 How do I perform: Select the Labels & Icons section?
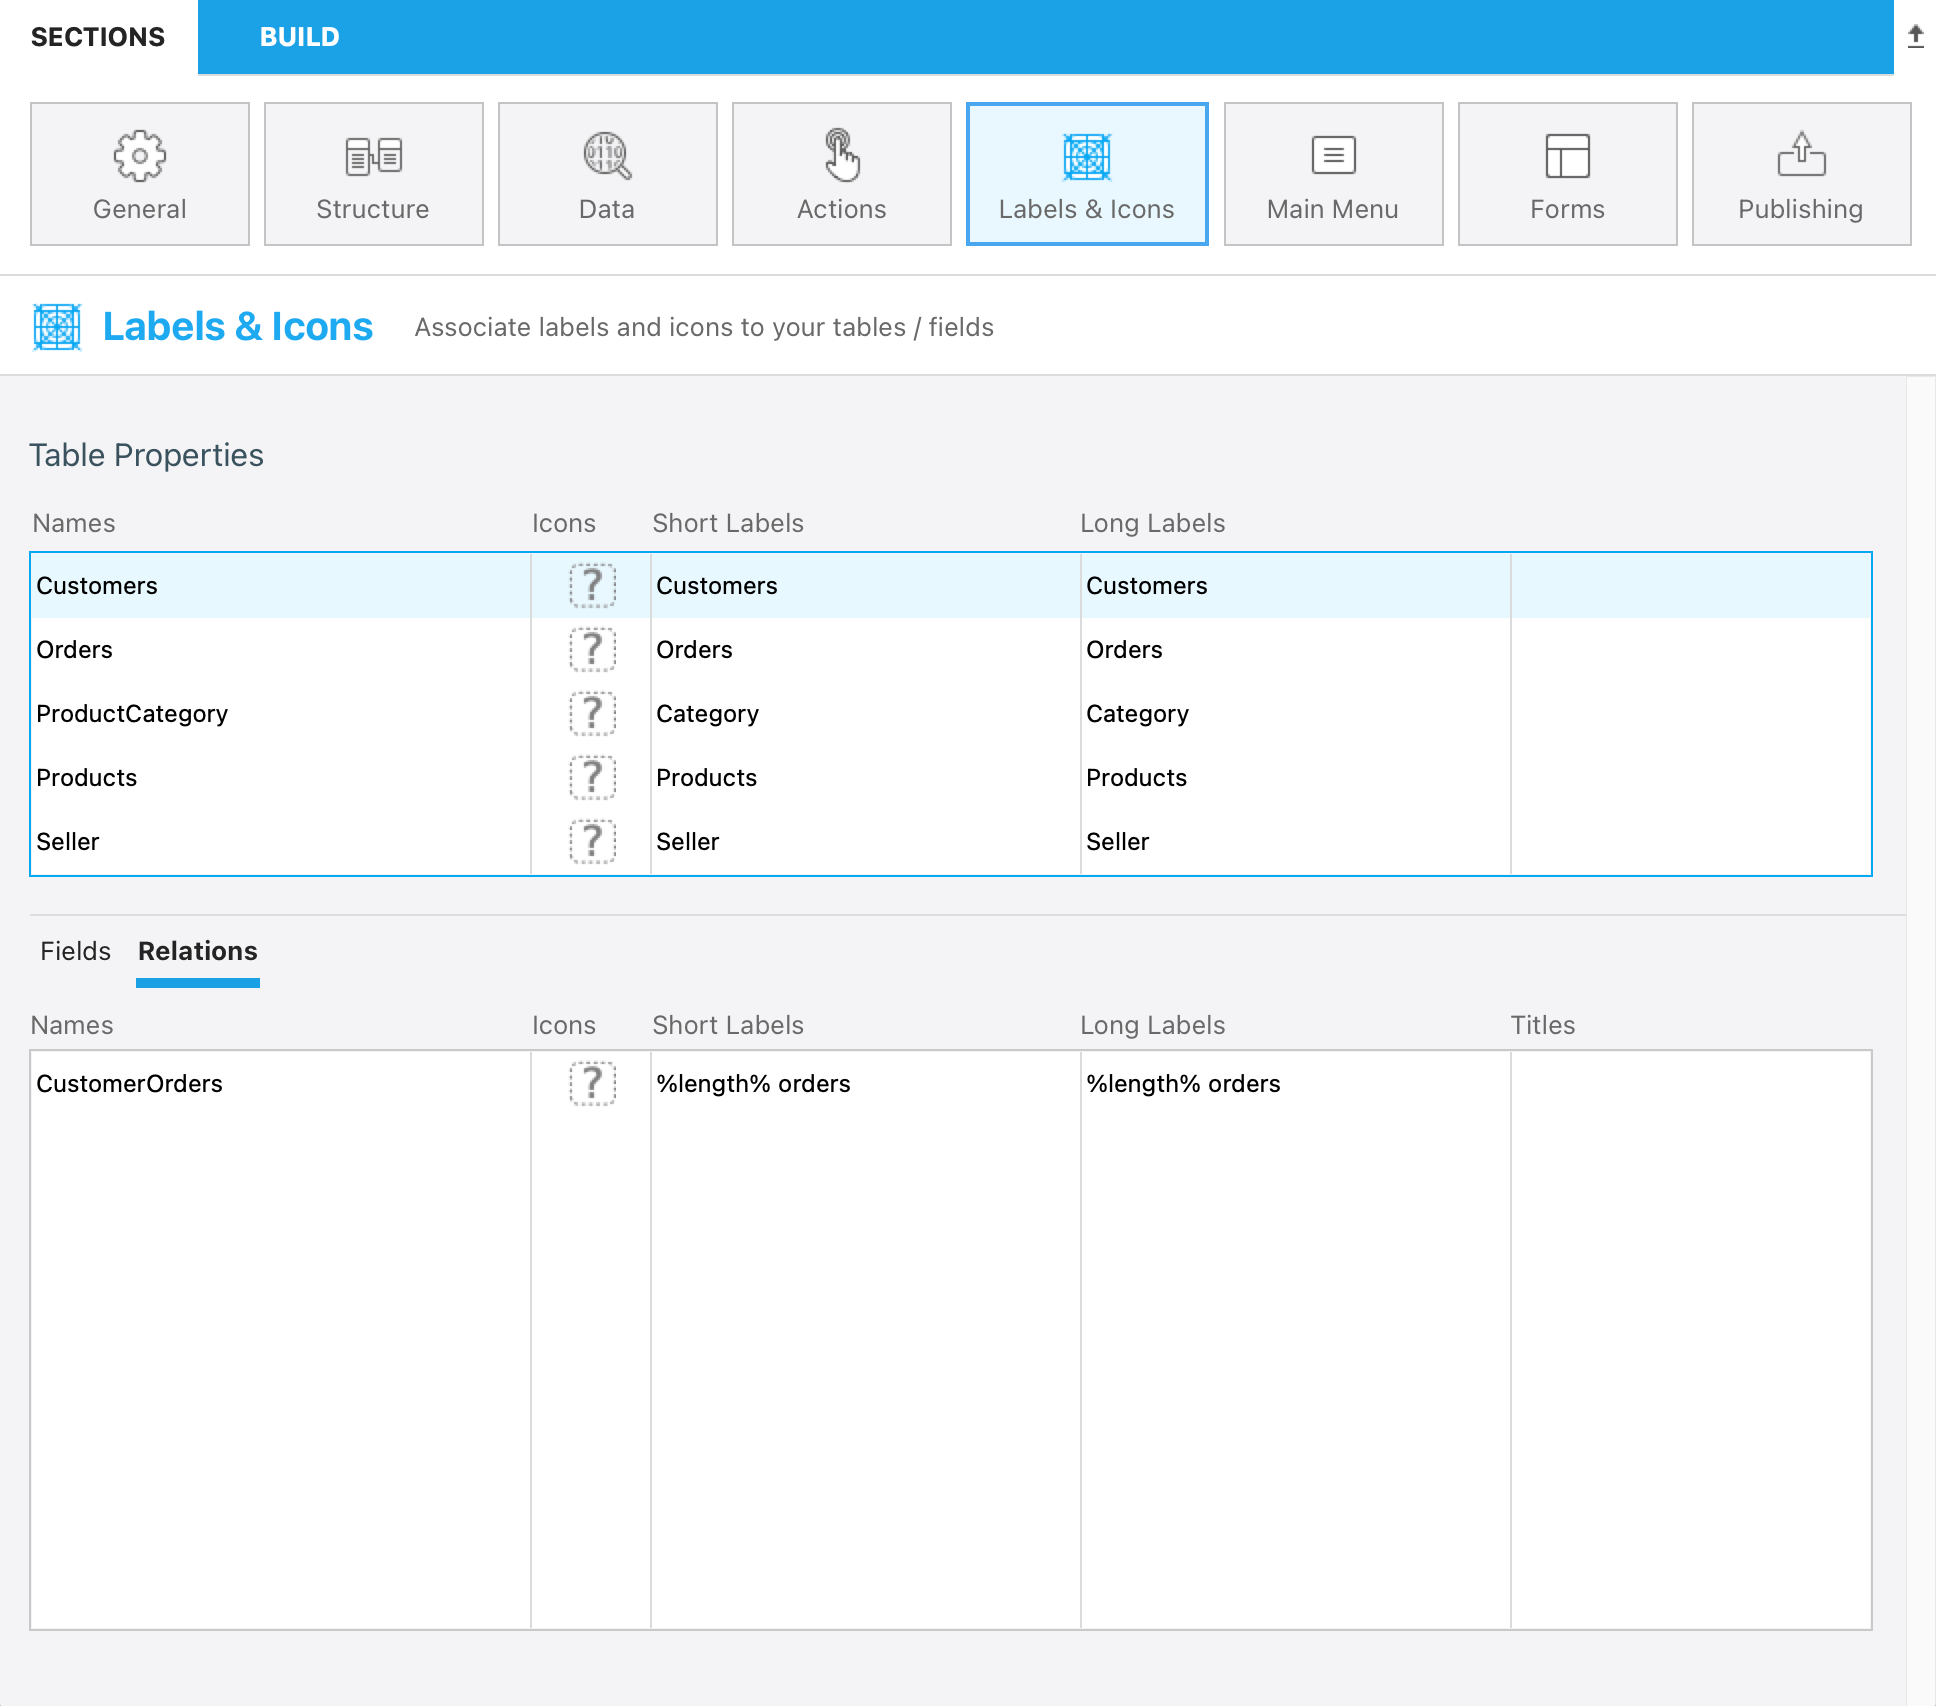point(1087,174)
